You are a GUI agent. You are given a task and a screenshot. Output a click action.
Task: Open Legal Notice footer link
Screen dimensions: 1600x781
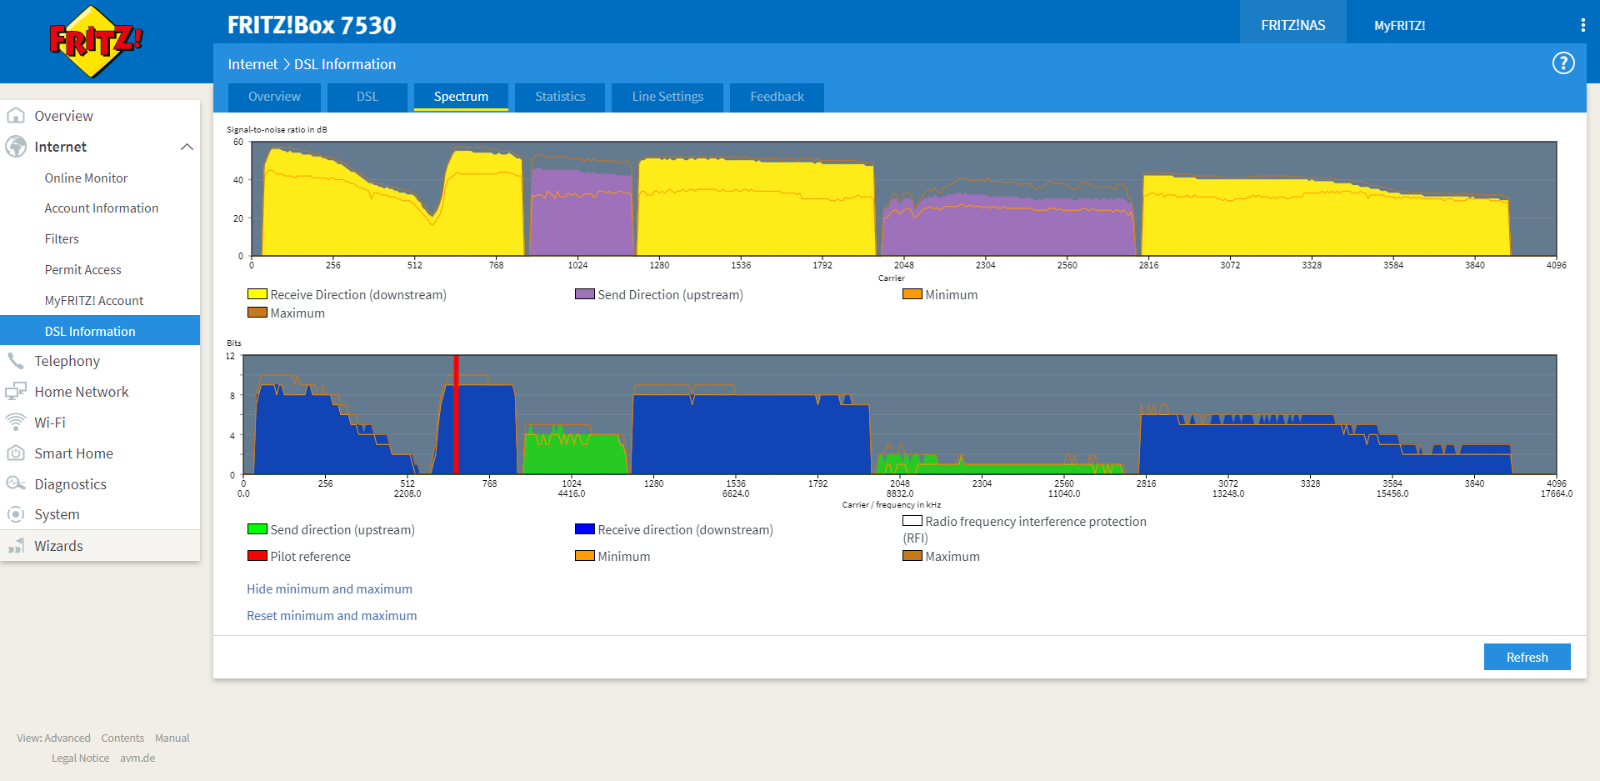point(80,758)
